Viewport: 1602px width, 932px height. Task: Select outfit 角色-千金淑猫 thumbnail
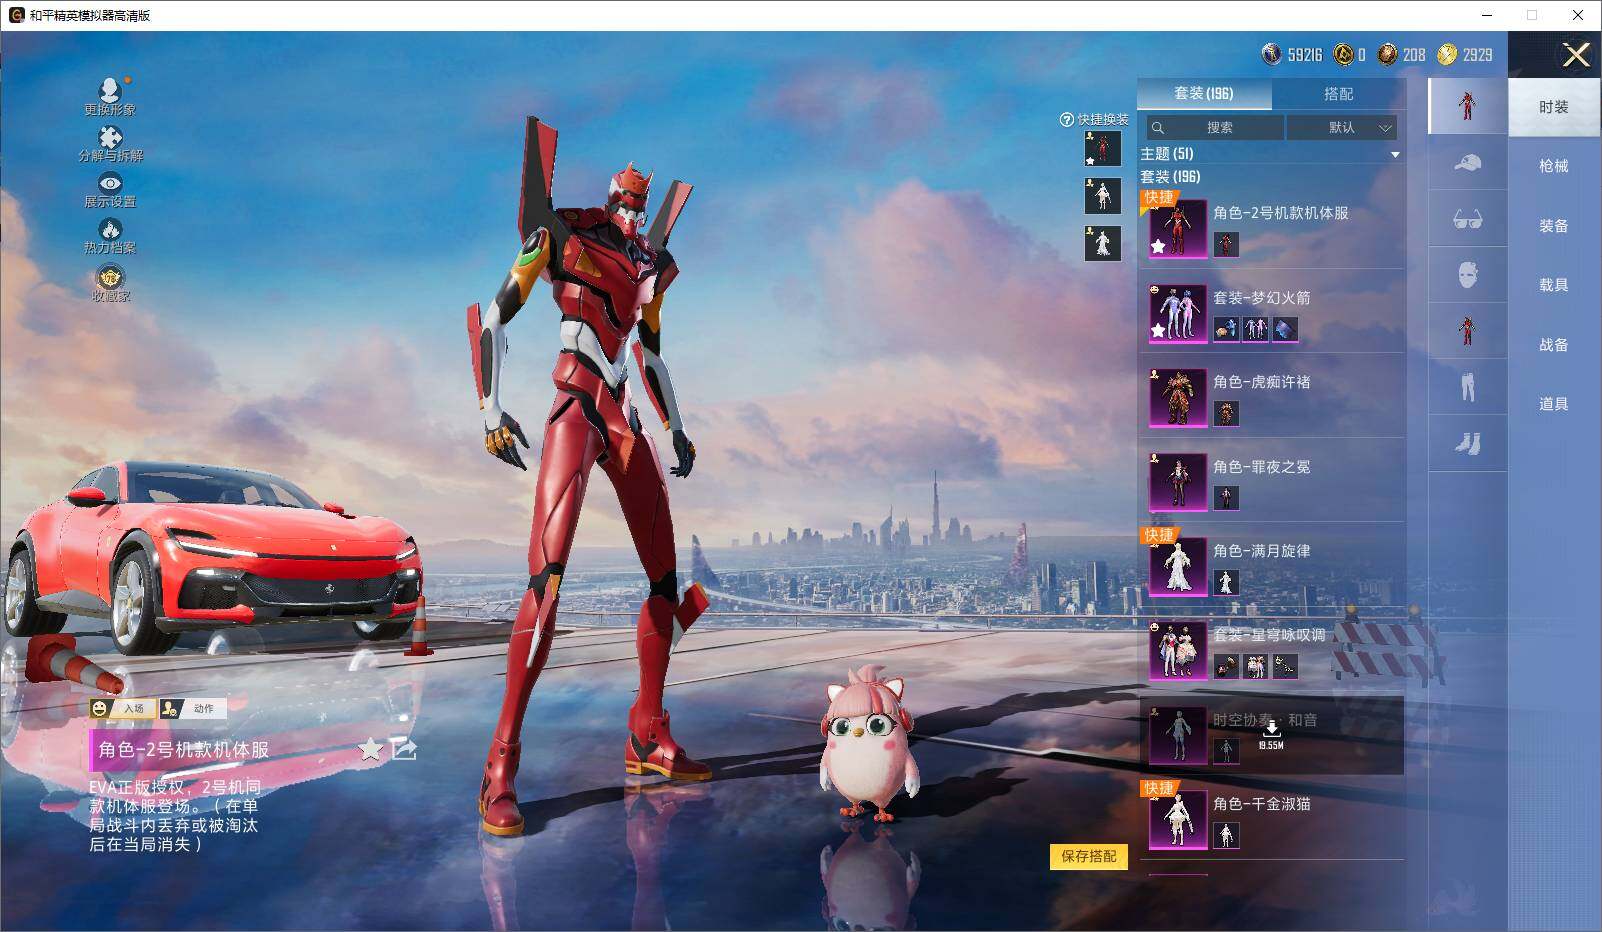pyautogui.click(x=1177, y=819)
